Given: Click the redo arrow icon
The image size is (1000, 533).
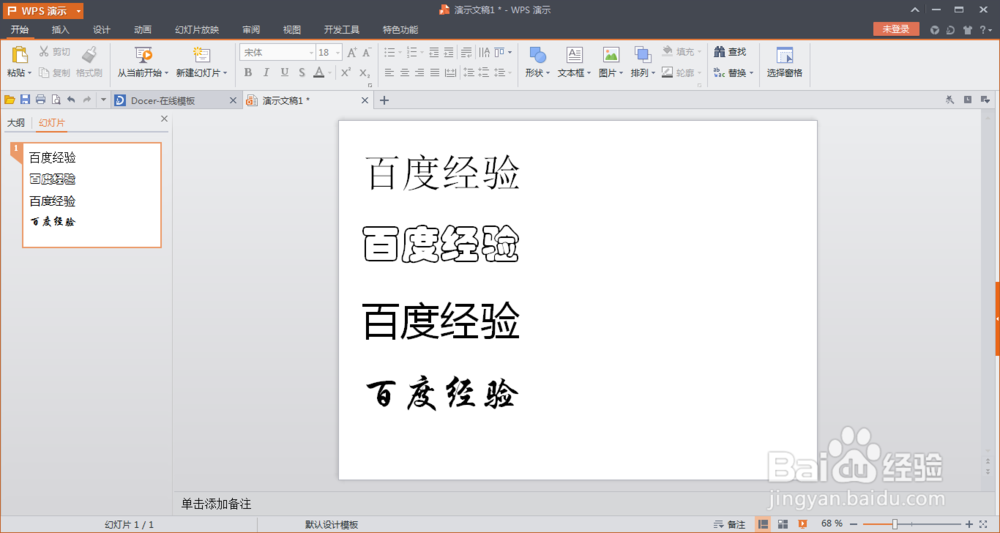Looking at the screenshot, I should click(x=87, y=99).
